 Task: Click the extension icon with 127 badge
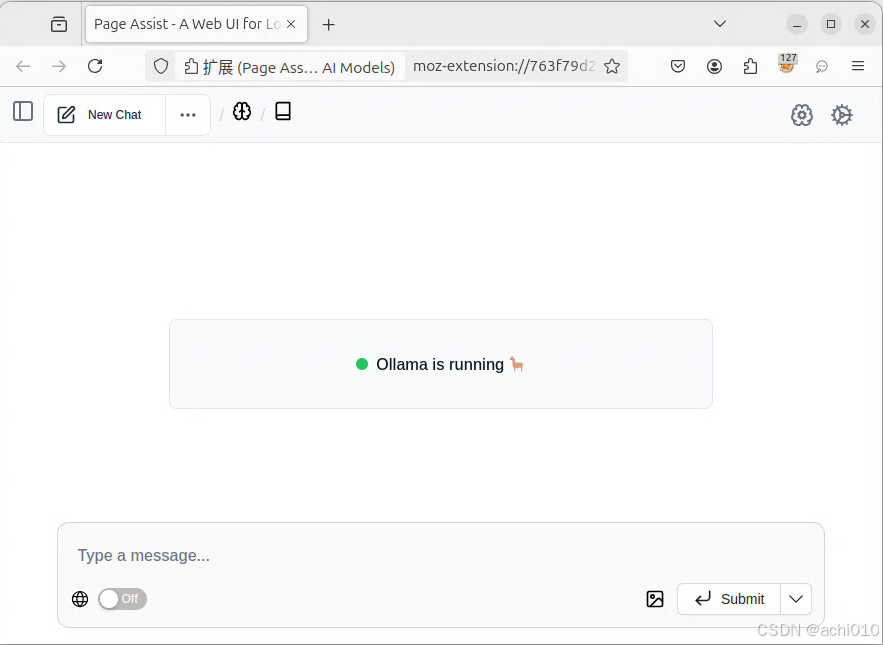(787, 64)
